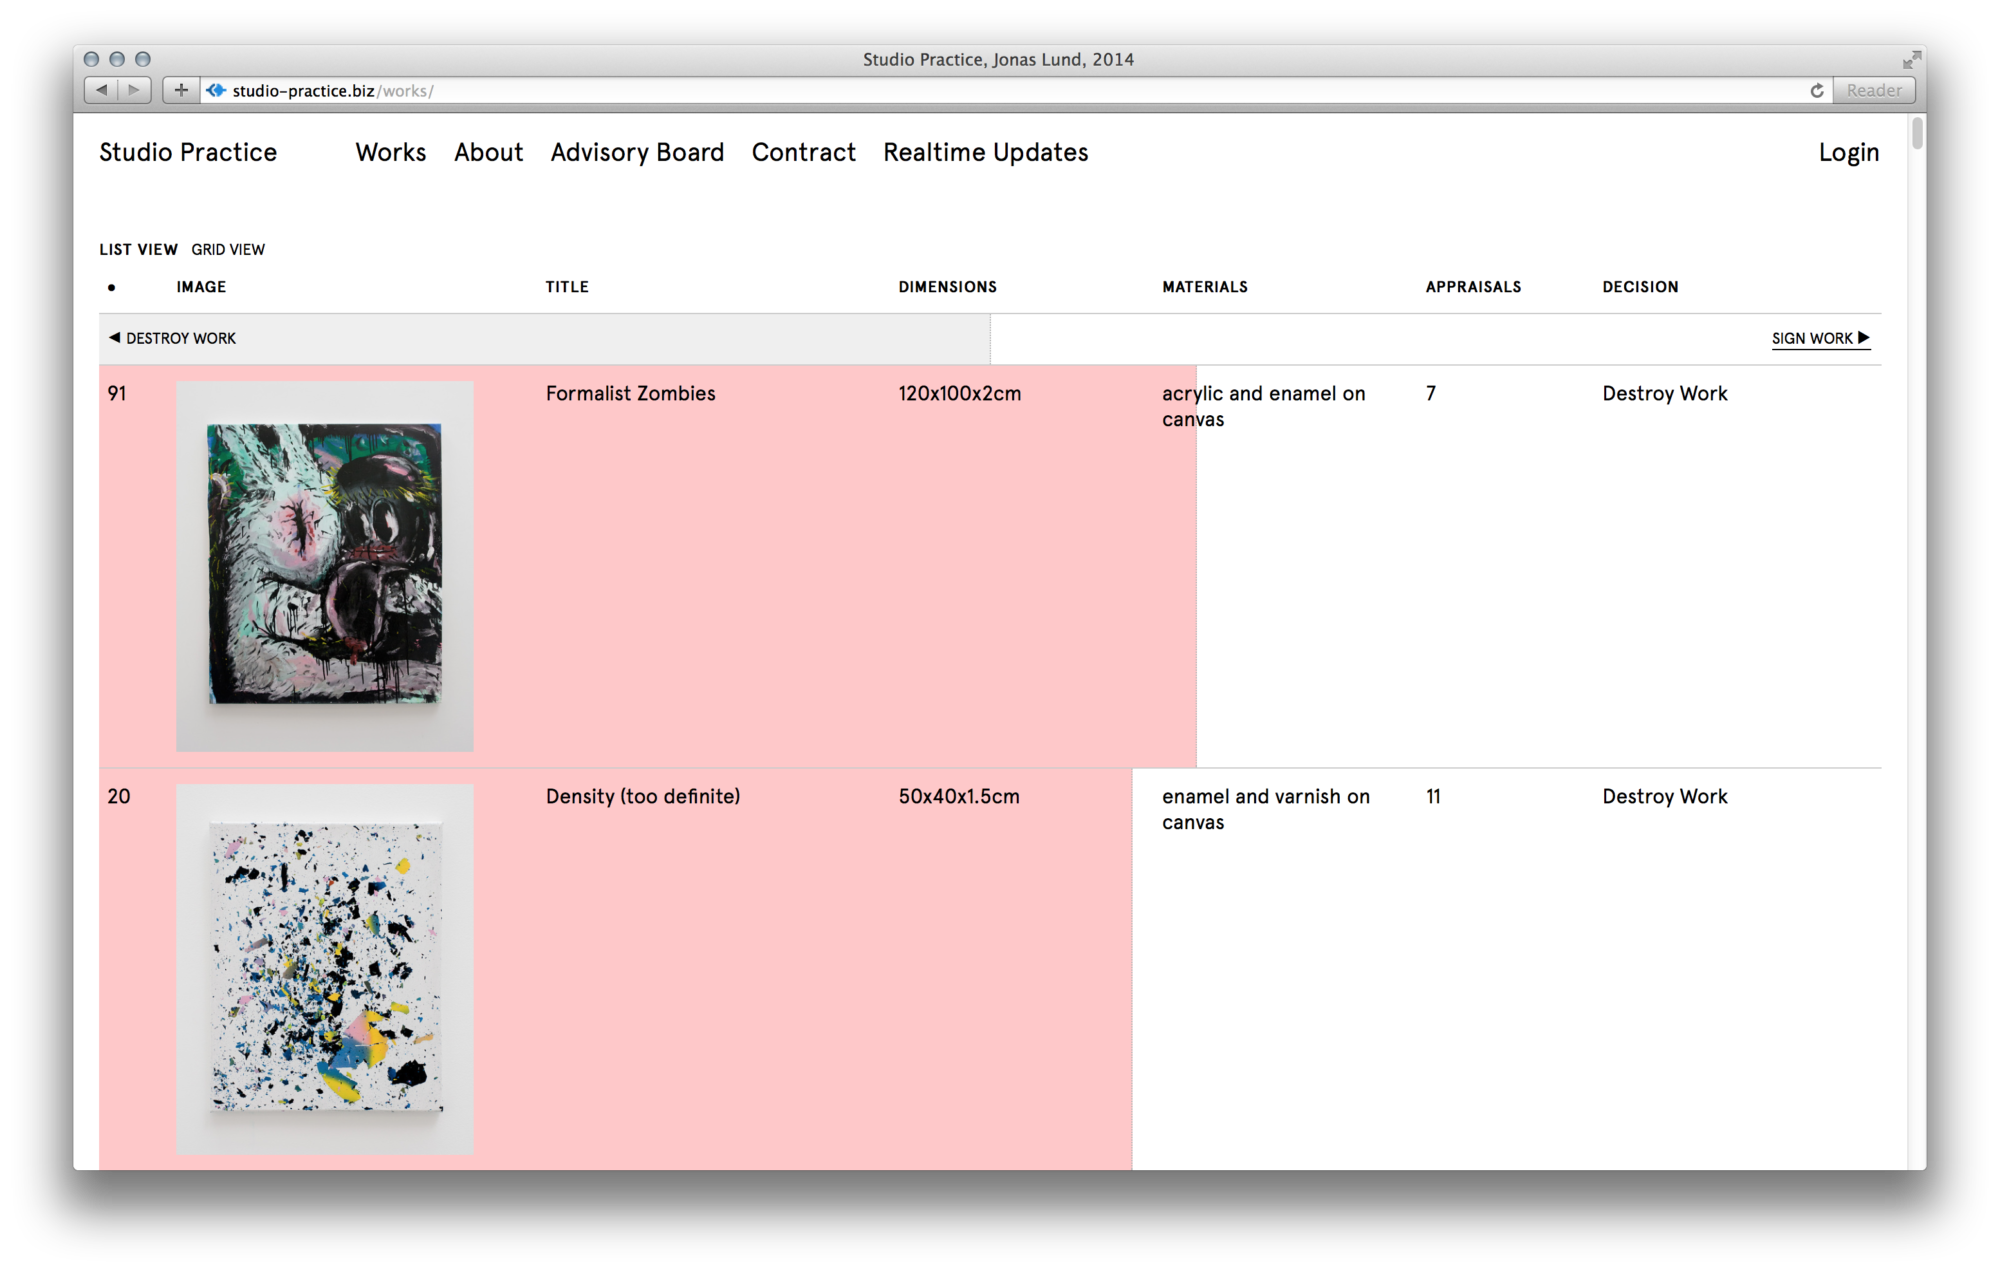Viewport: 2000px width, 1272px height.
Task: Click the URL address field
Action: tap(1000, 91)
